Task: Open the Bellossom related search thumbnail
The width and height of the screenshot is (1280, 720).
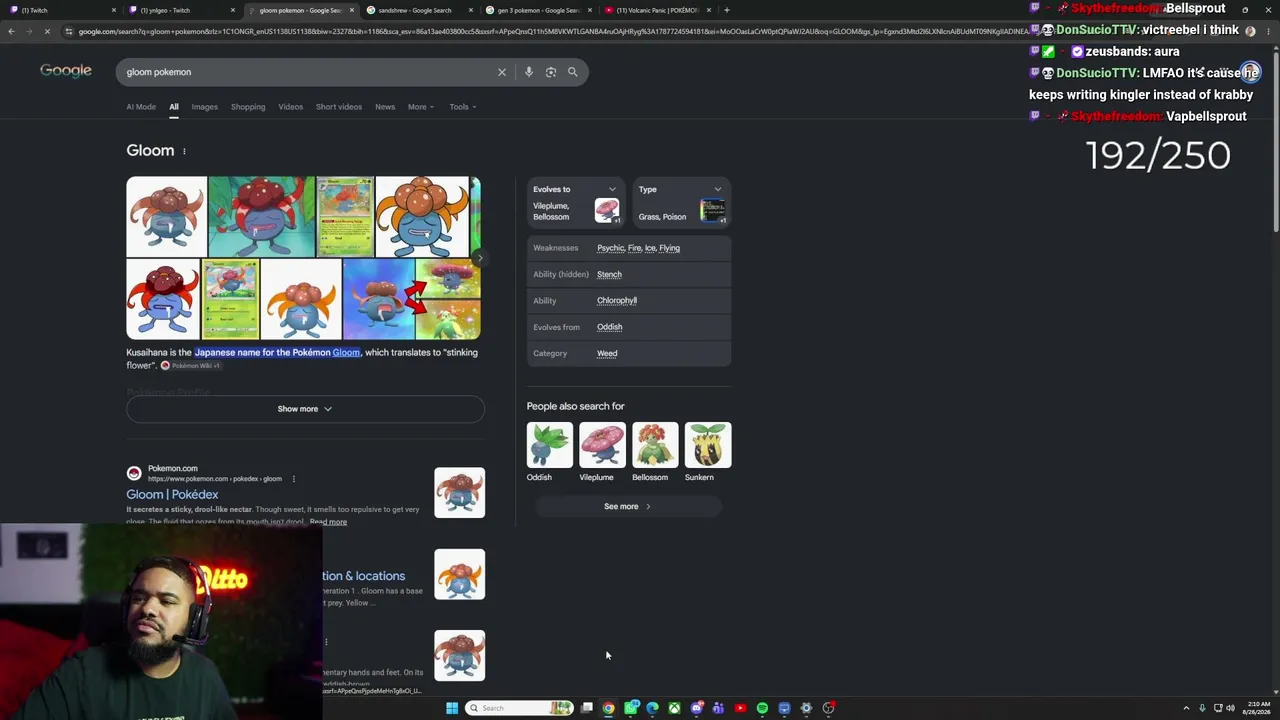Action: pos(655,445)
